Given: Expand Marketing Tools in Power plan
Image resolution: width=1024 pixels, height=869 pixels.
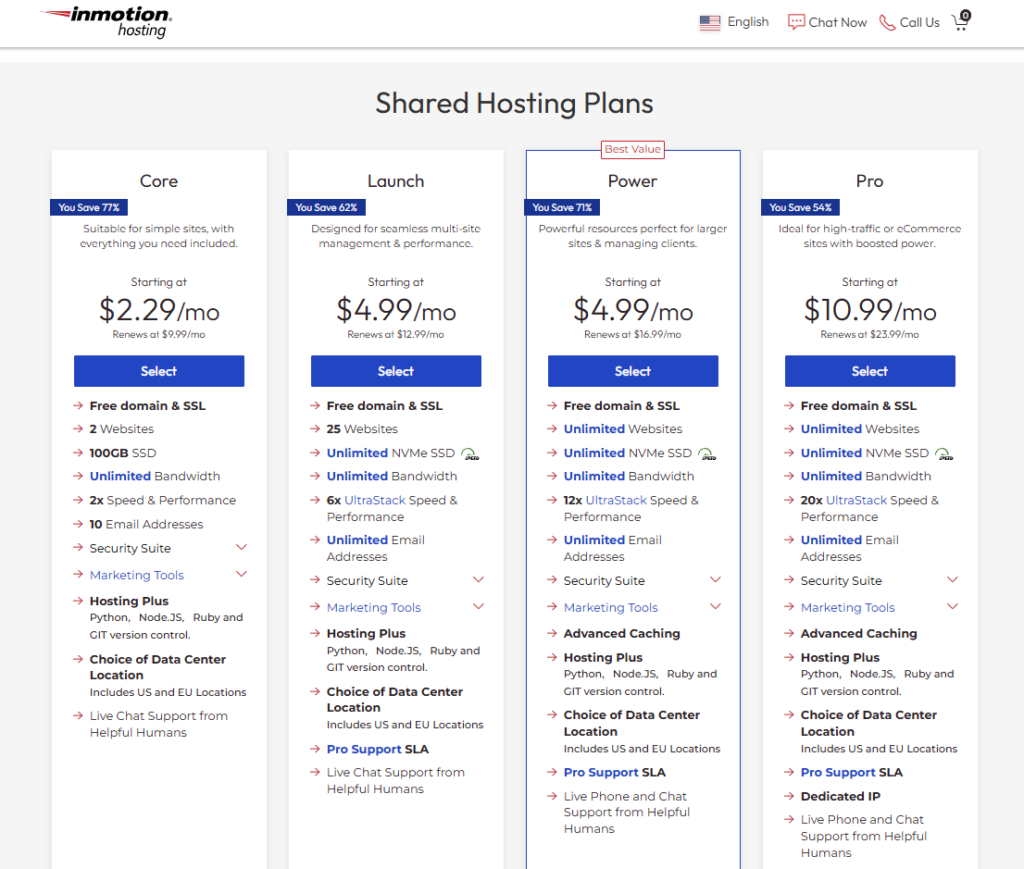Looking at the screenshot, I should click(715, 607).
